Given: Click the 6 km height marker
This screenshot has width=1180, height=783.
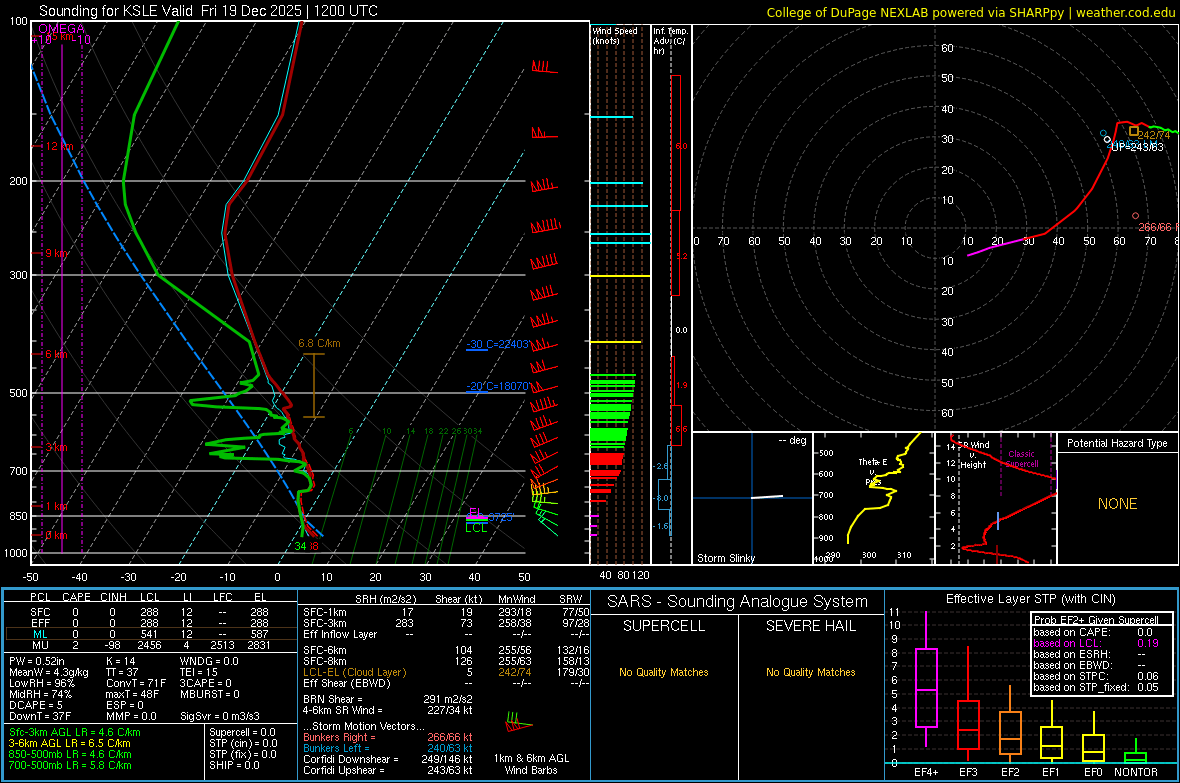Looking at the screenshot, I should [56, 354].
